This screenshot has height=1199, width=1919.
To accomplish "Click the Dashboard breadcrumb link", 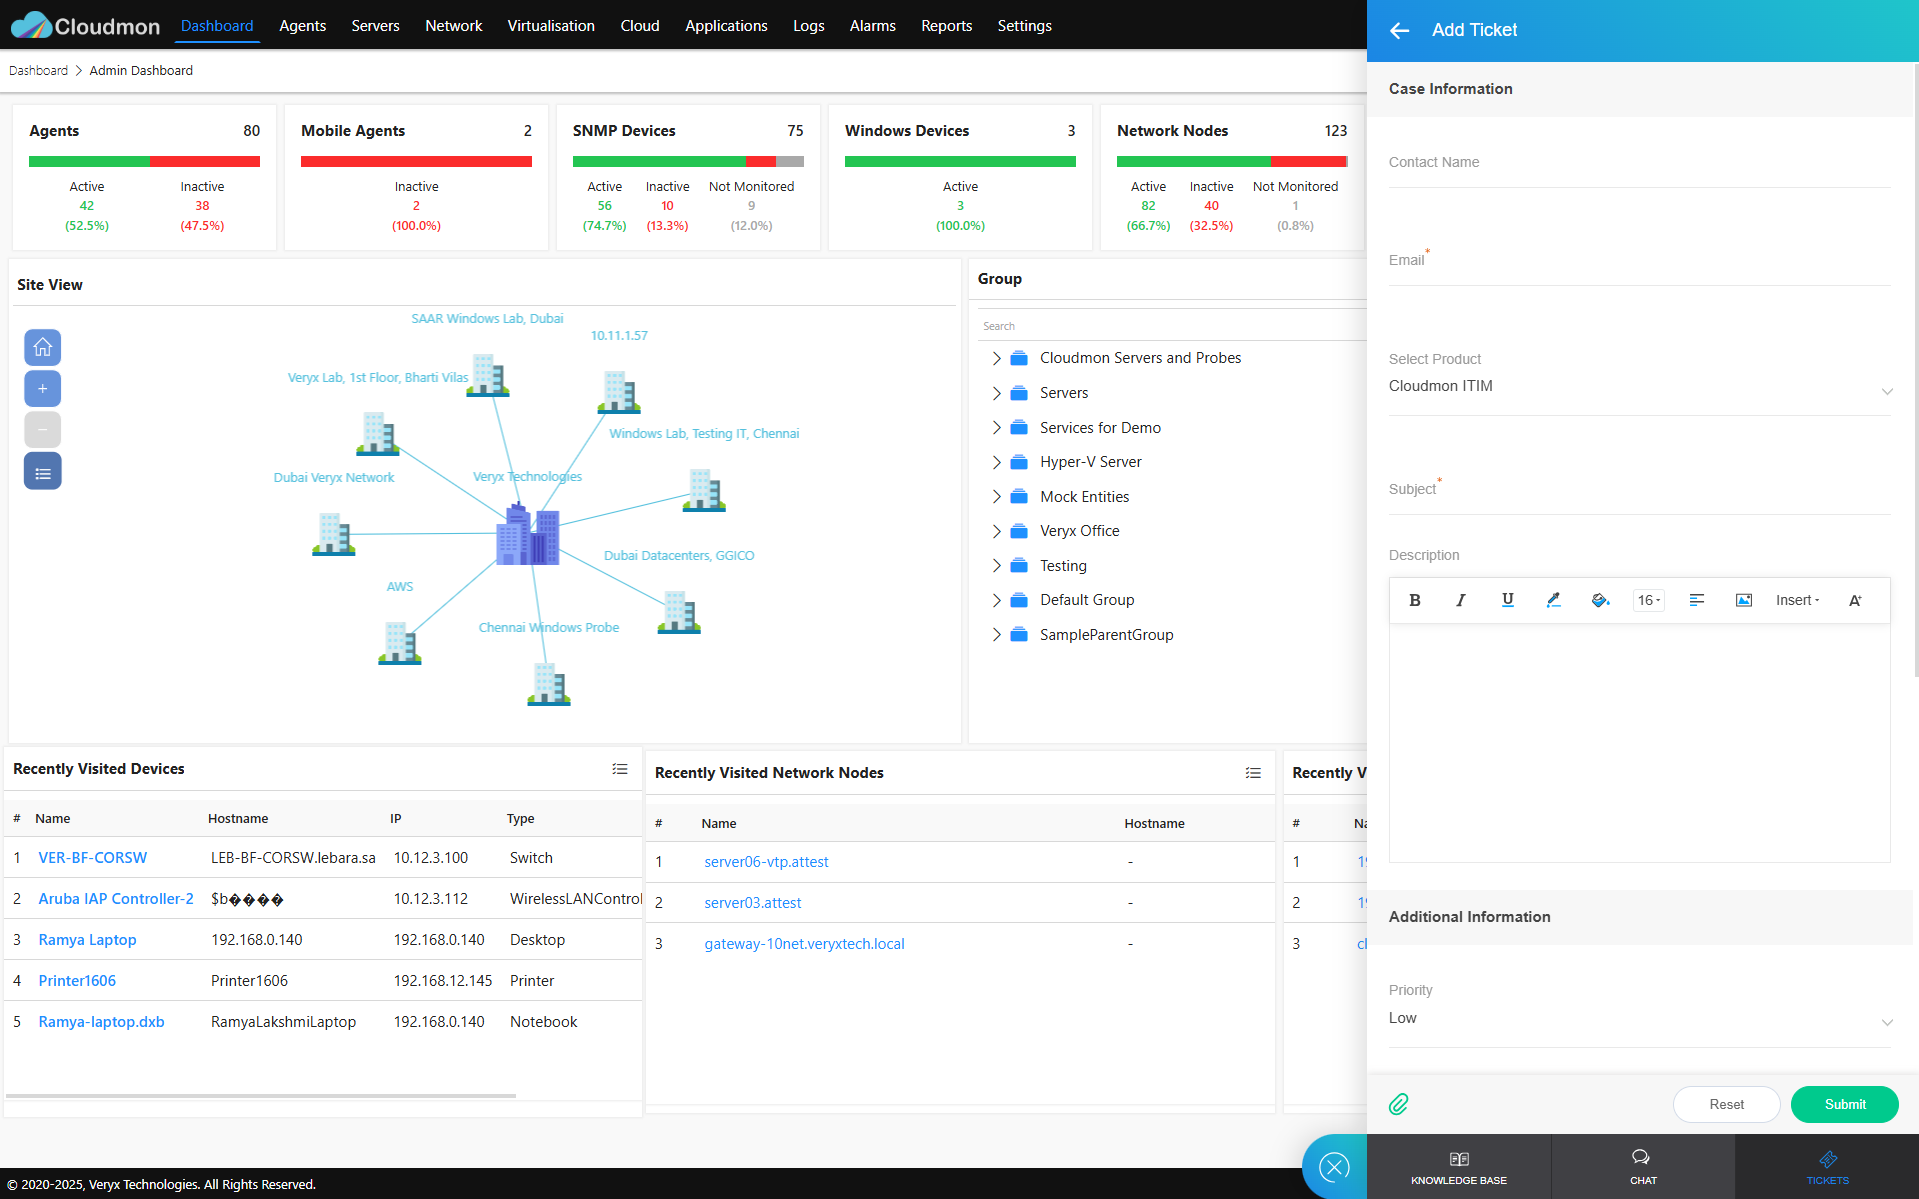I will (x=38, y=71).
